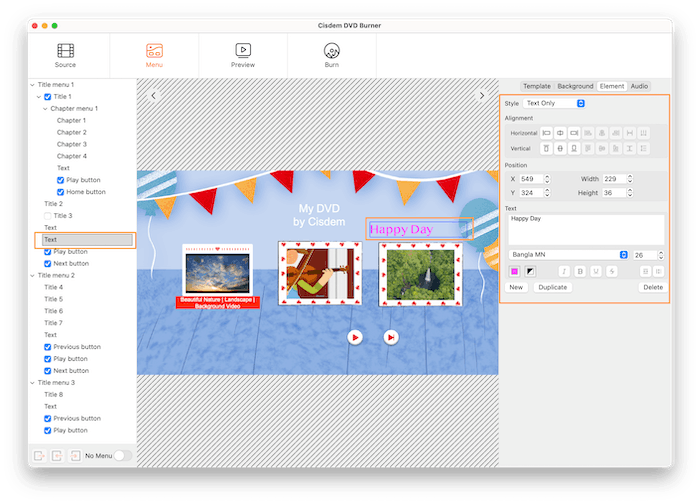Click the vertical align top icon
The height and width of the screenshot is (504, 700).
click(x=547, y=148)
